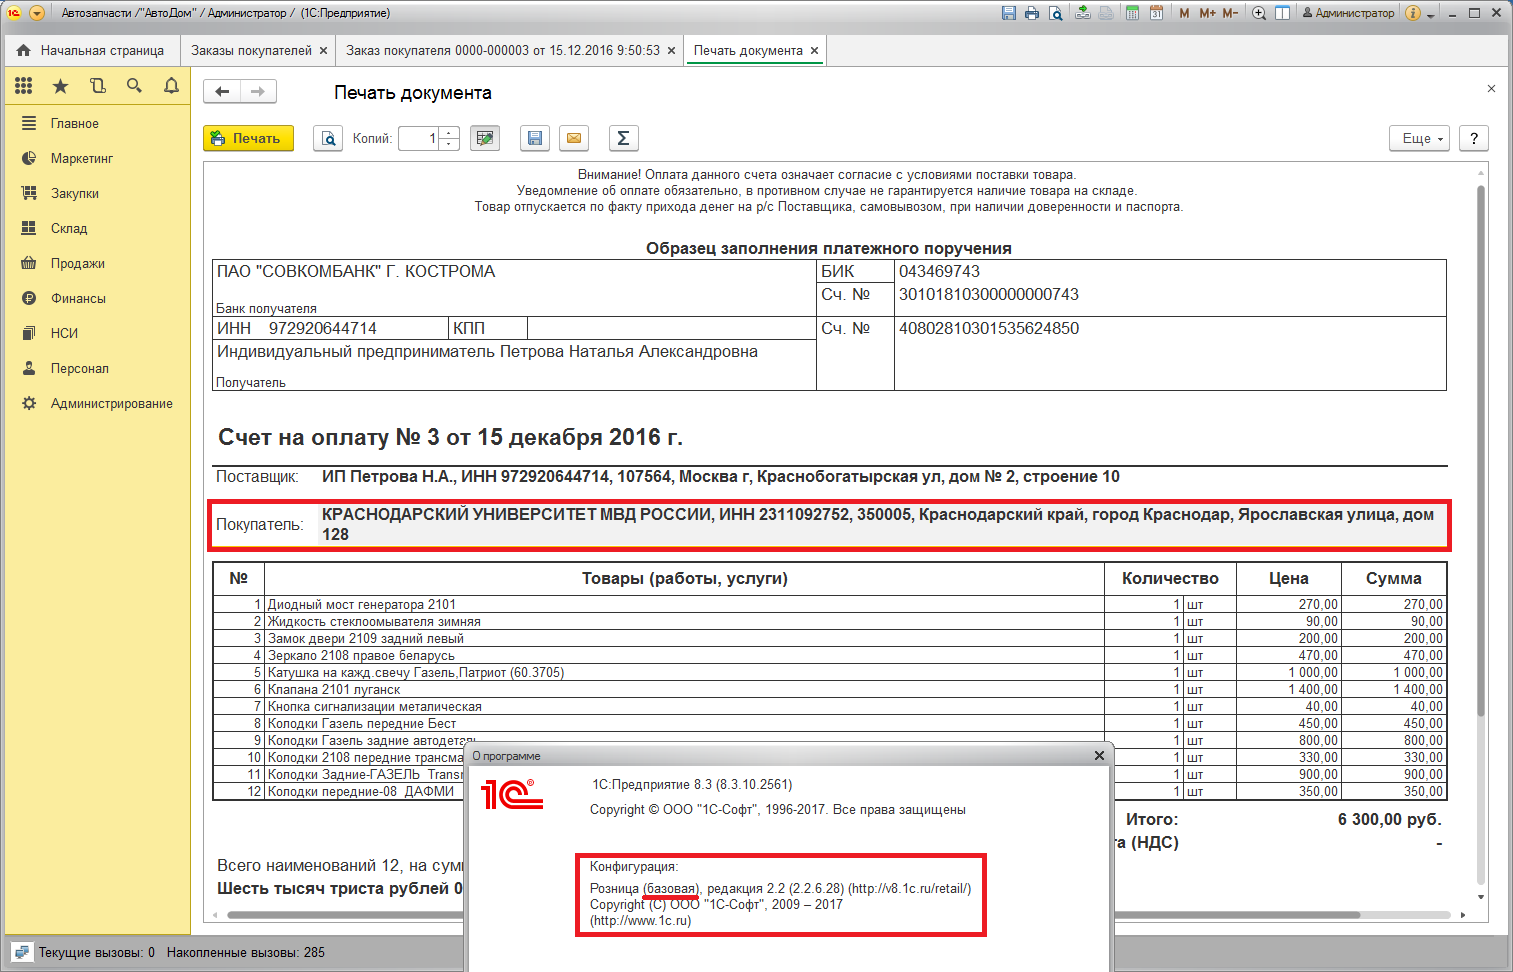Expand the dropdown arrow beside info icon
Screen dimensions: 1513x972
click(x=1431, y=14)
